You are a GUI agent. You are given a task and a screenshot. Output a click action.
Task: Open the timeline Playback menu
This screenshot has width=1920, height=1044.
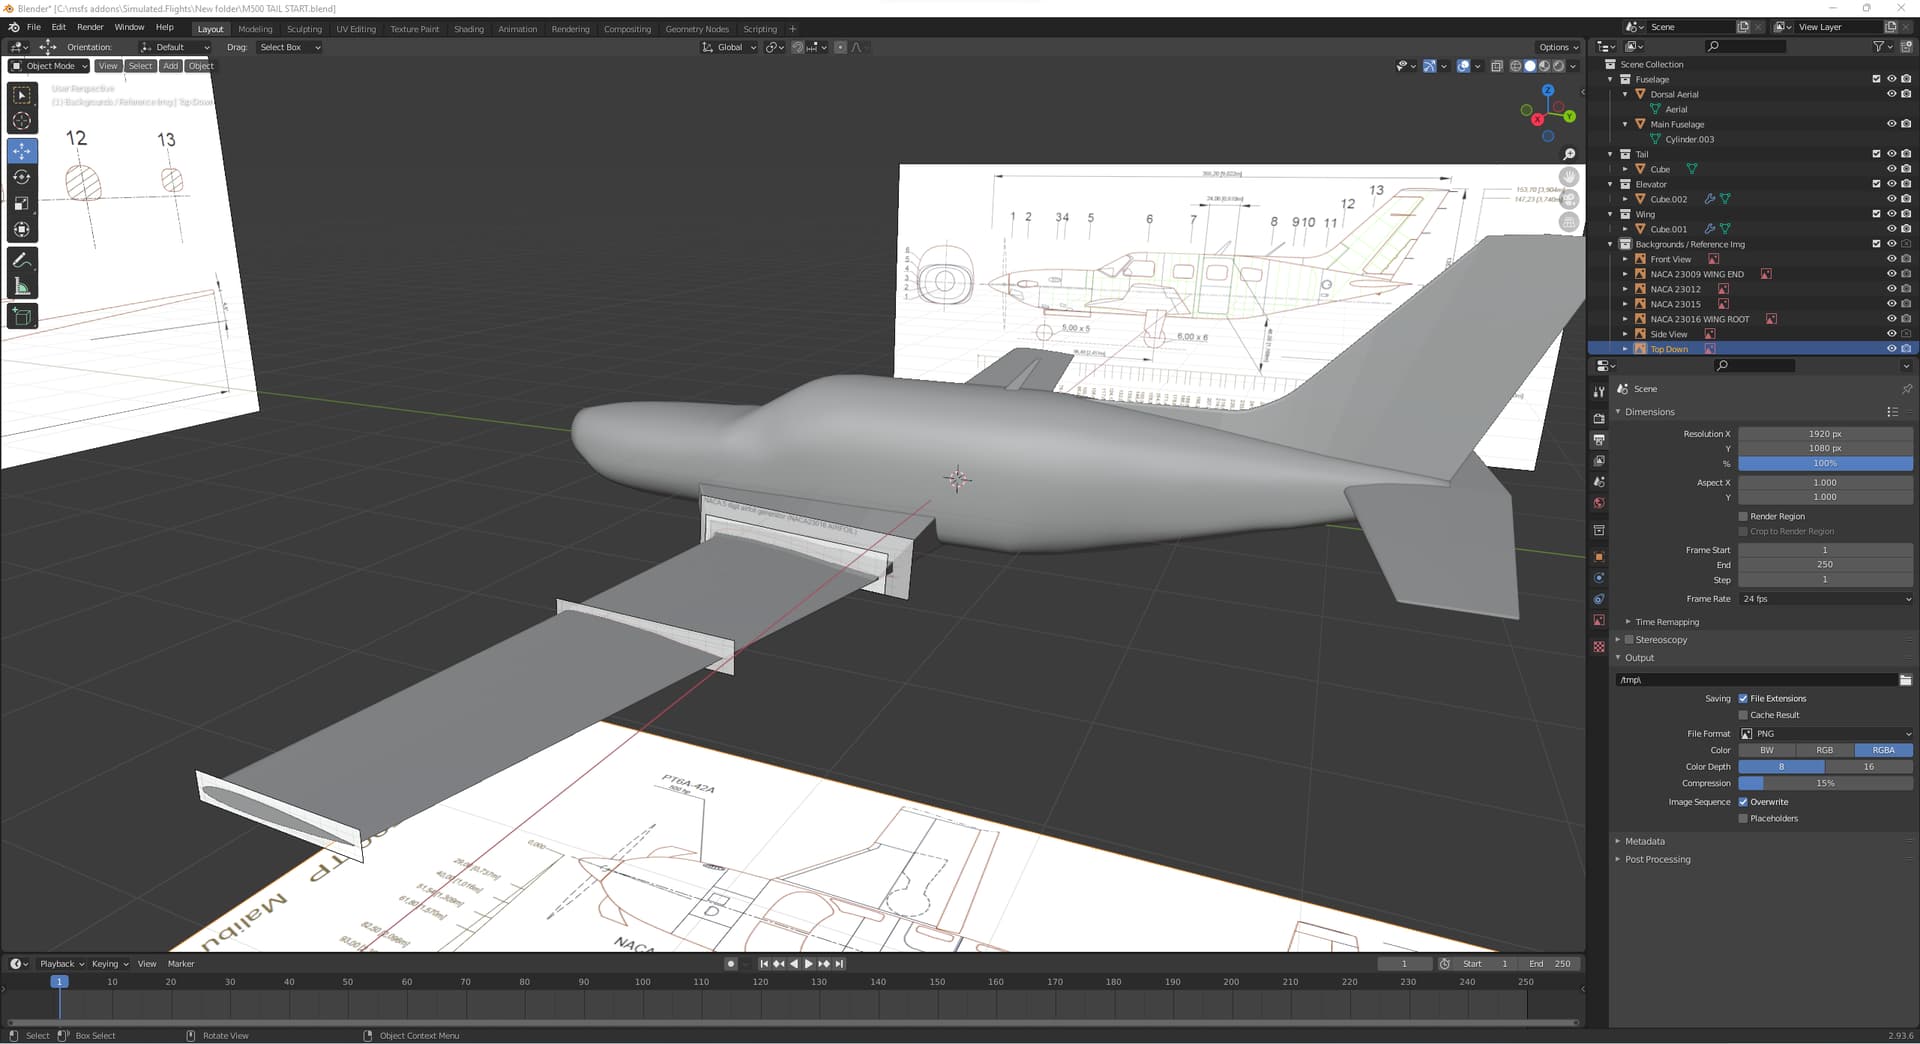click(x=62, y=964)
